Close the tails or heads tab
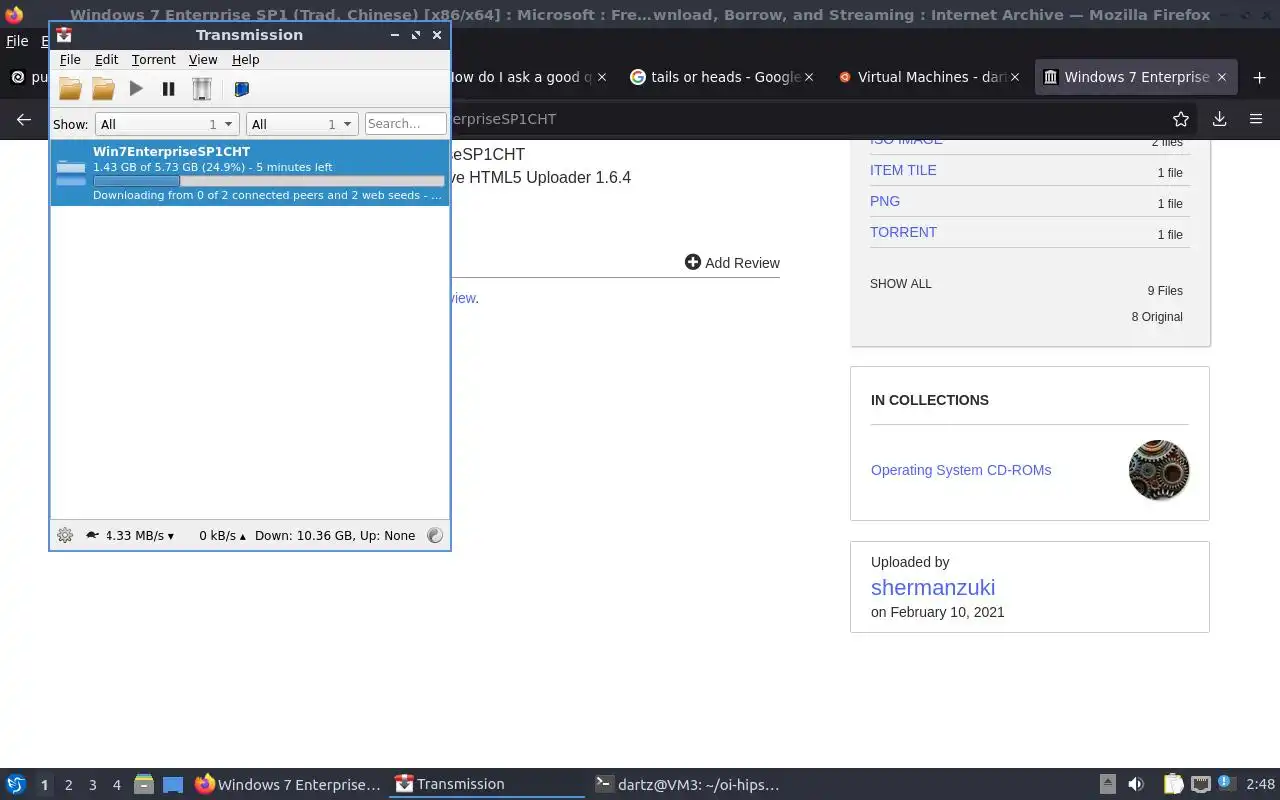The image size is (1280, 800). (809, 77)
